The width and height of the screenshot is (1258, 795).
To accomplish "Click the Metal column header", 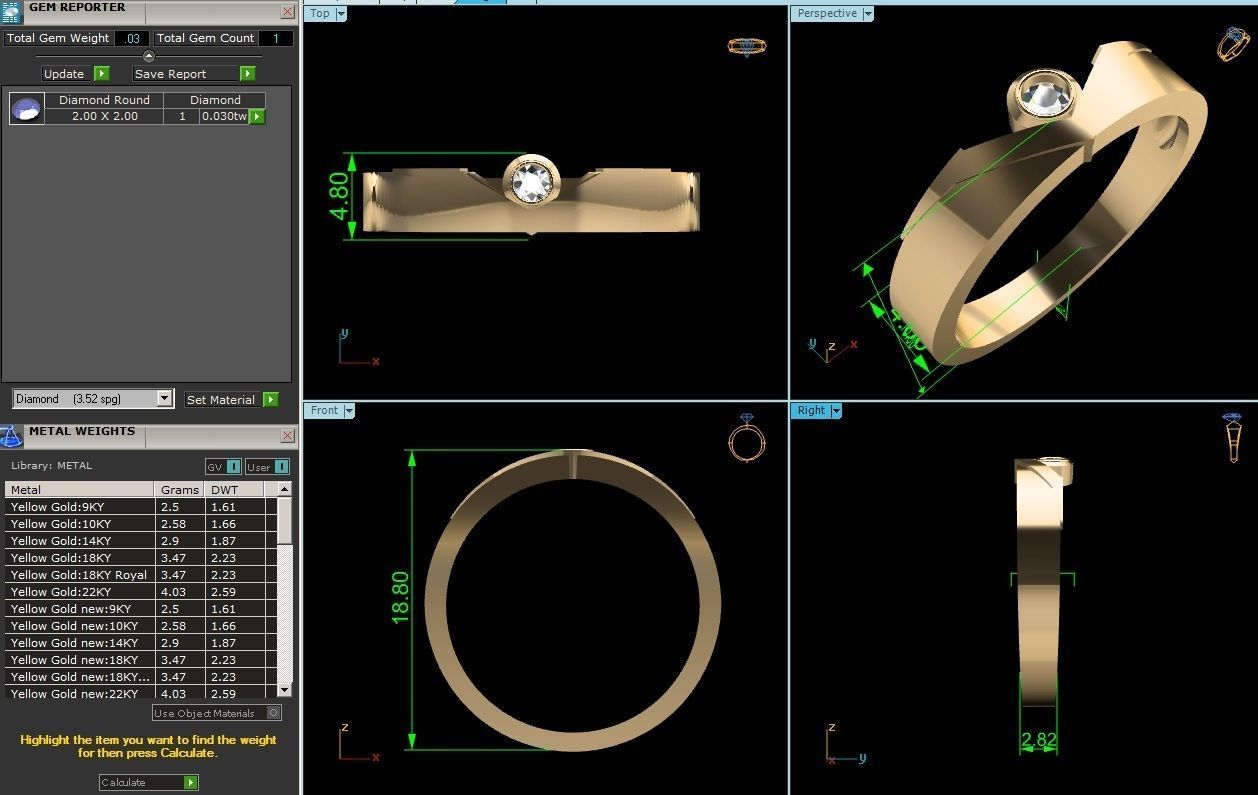I will 81,490.
